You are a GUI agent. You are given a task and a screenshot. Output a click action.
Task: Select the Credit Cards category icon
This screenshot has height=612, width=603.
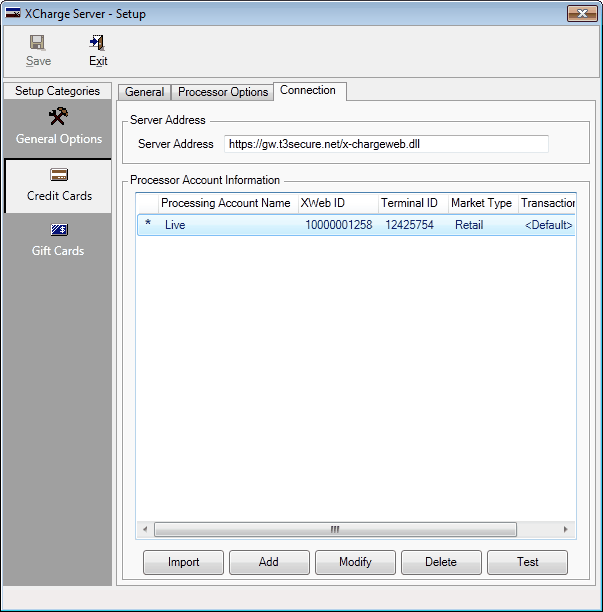coord(59,175)
